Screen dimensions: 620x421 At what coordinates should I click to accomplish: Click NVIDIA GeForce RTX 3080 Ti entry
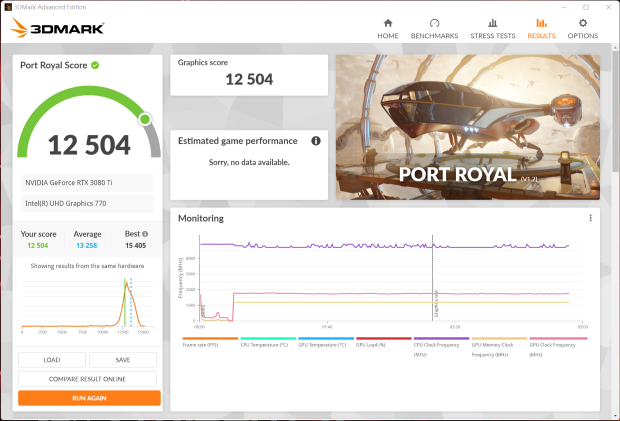tap(87, 183)
